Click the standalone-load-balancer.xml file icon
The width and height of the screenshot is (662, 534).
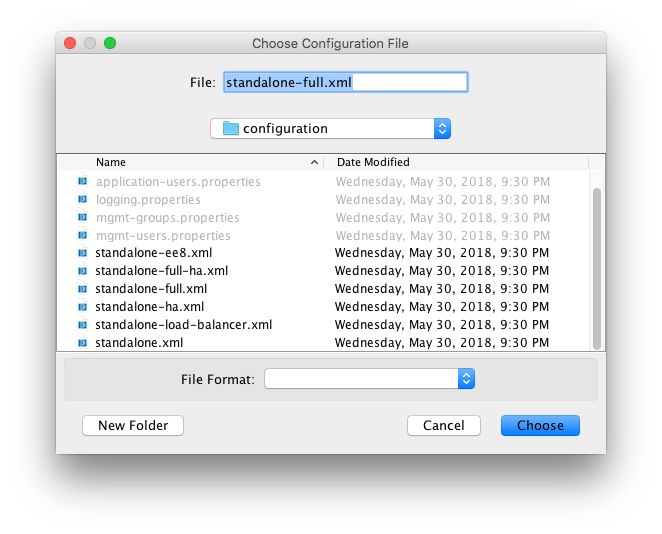(82, 325)
